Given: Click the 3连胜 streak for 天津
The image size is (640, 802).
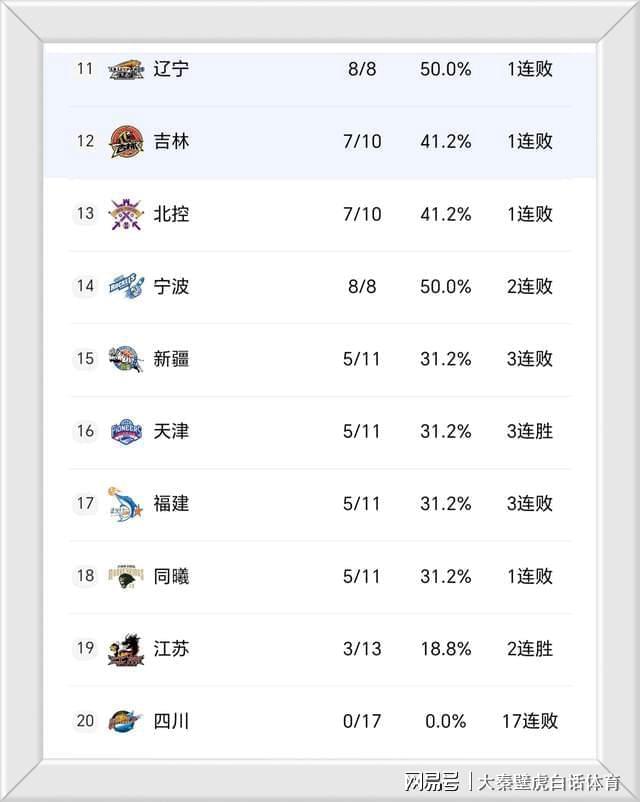Looking at the screenshot, I should tap(529, 431).
